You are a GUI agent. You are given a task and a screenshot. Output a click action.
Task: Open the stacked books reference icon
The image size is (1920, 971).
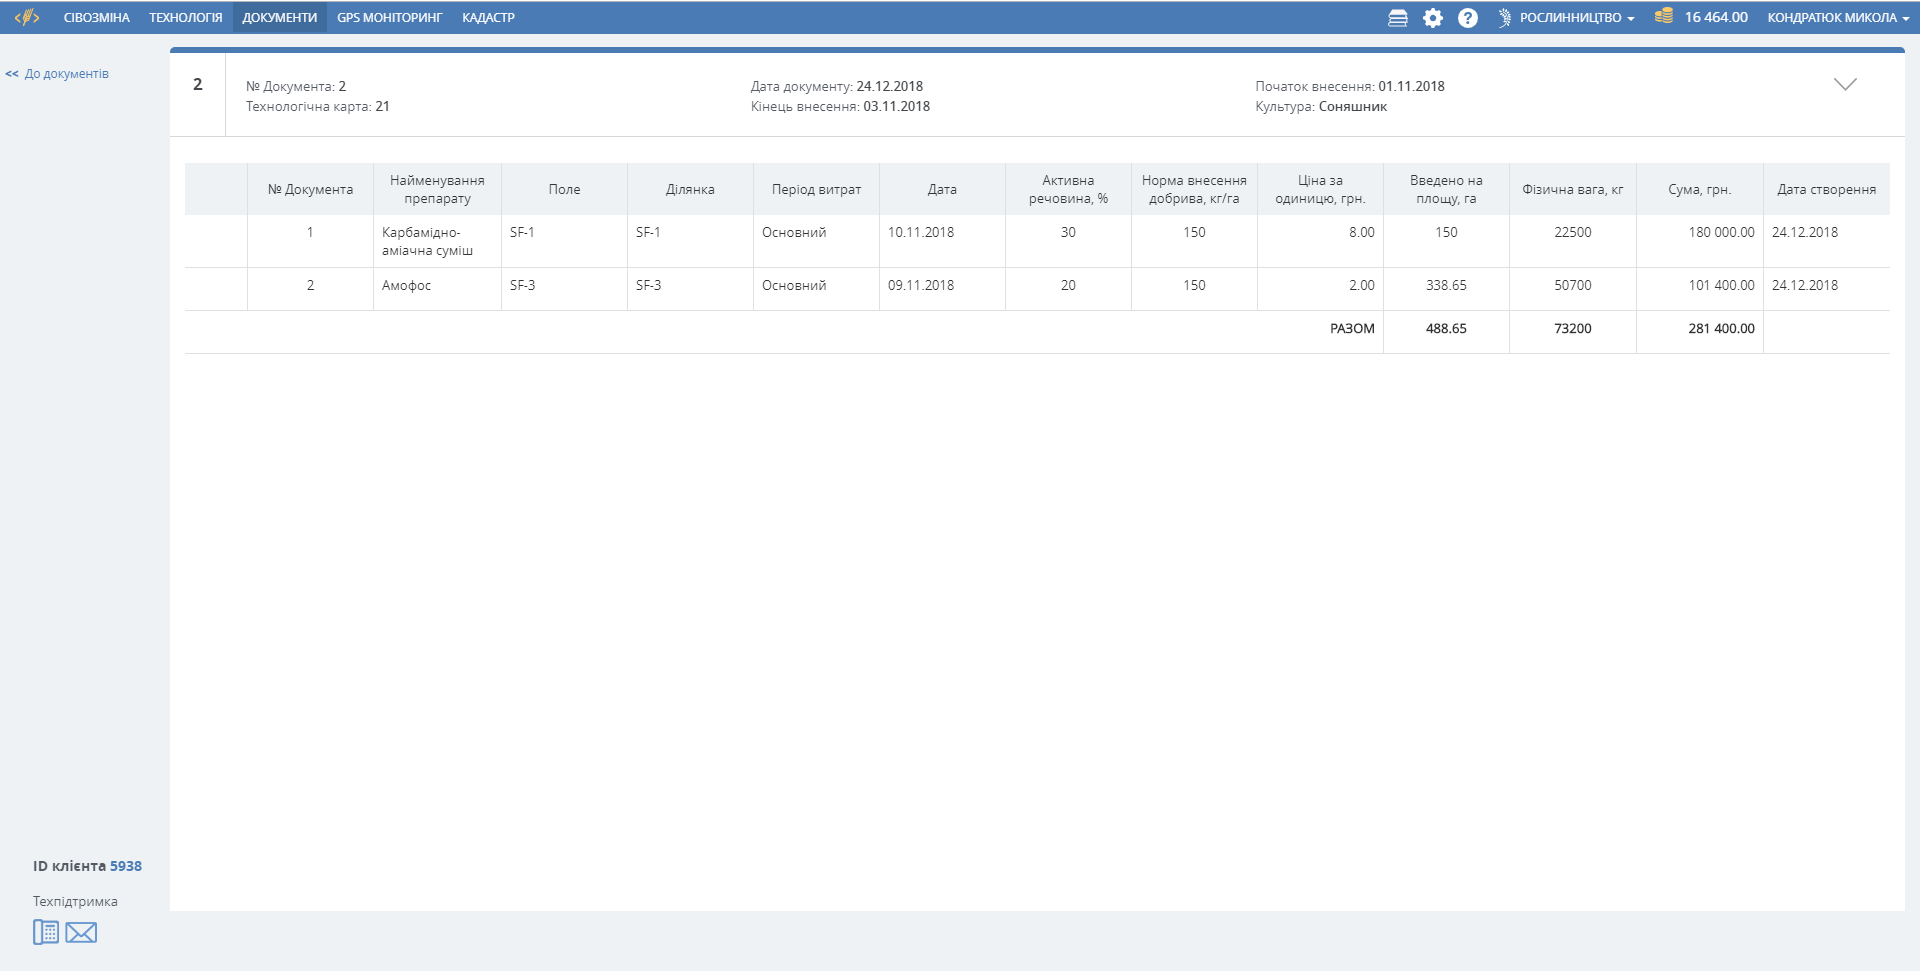click(x=1398, y=18)
